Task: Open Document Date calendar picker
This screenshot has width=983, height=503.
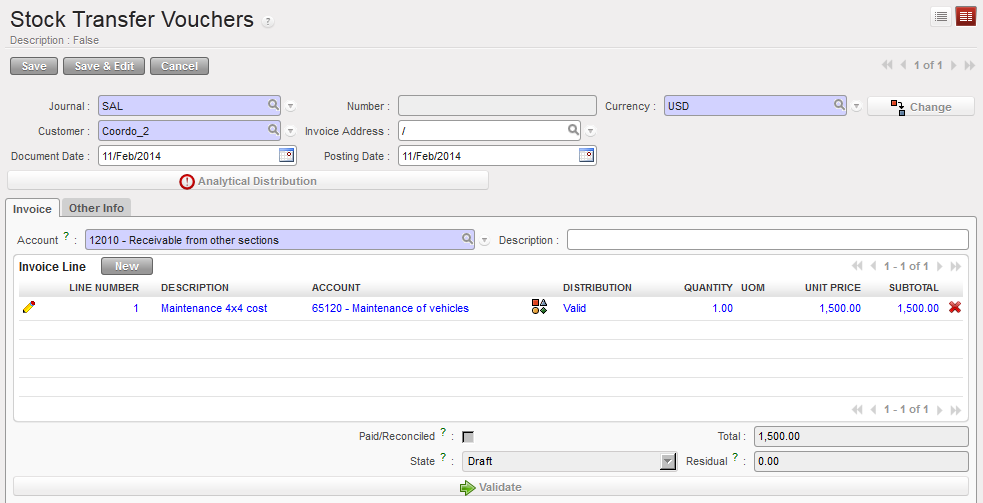Action: click(286, 155)
